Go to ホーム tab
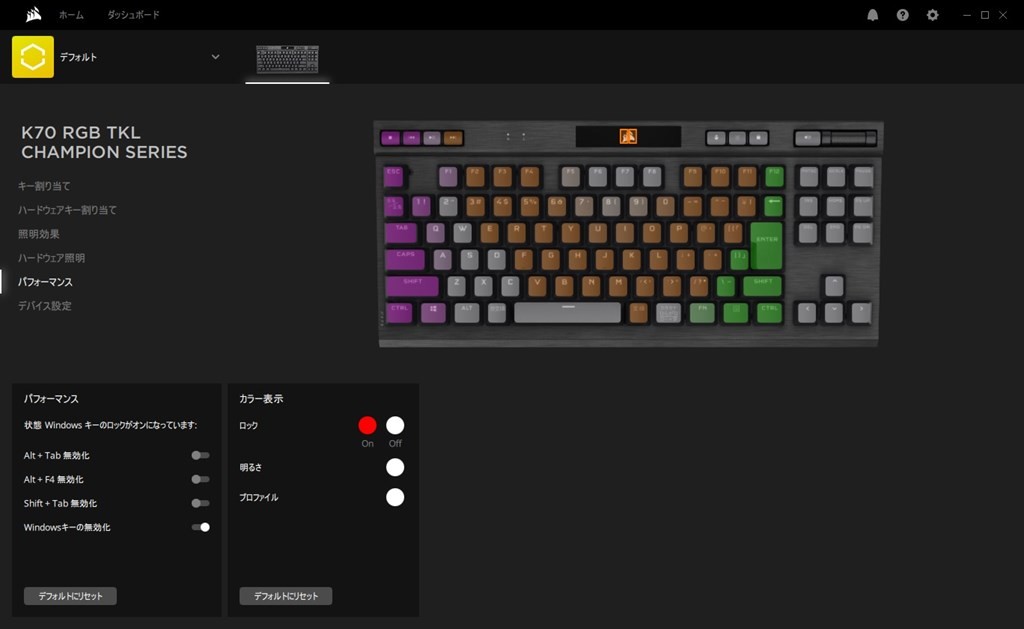Screen dimensions: 1024x629 pos(71,15)
